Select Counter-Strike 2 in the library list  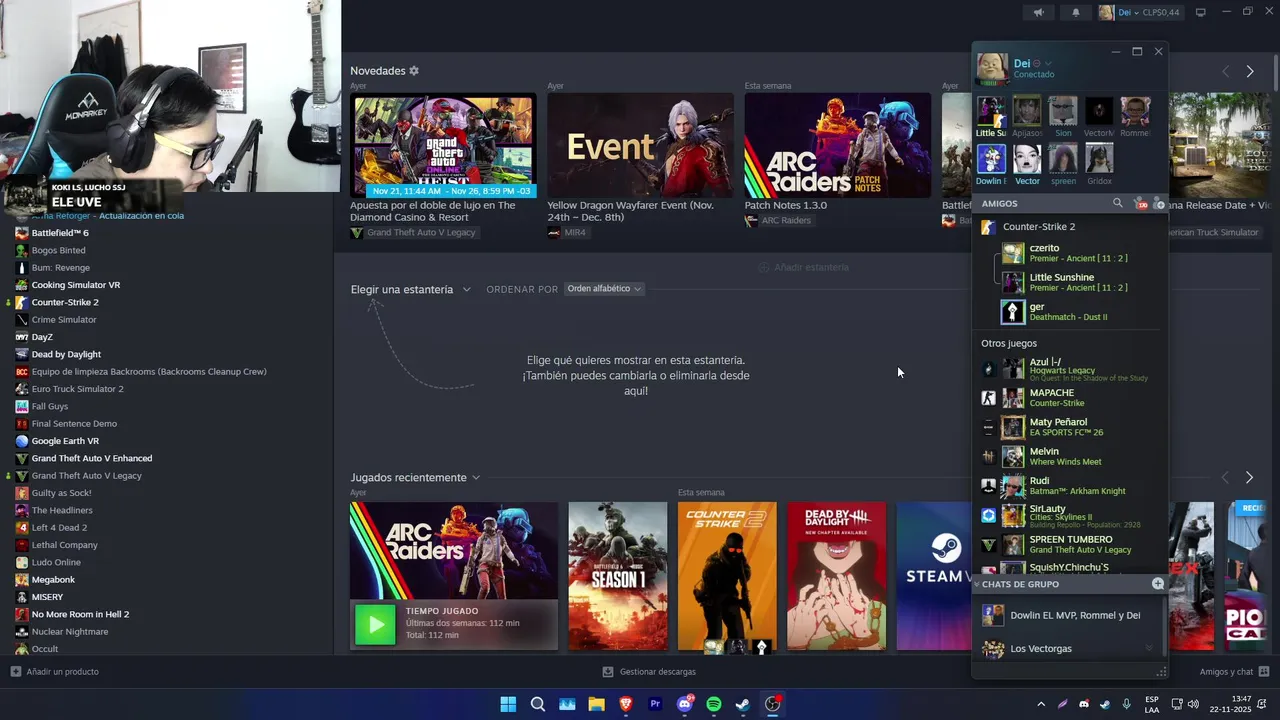(x=65, y=302)
